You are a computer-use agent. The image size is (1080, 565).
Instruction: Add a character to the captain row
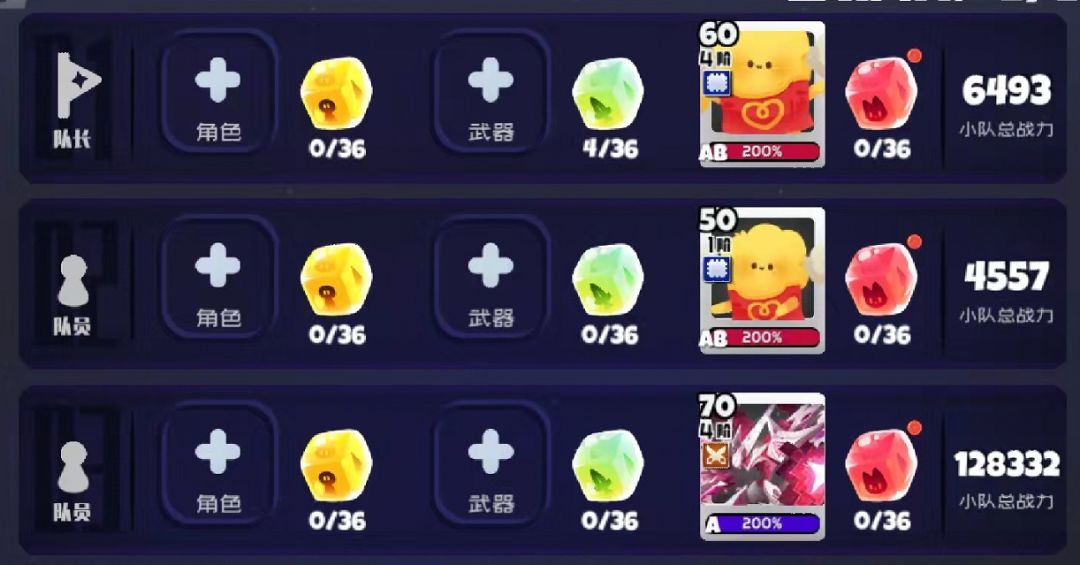point(218,92)
